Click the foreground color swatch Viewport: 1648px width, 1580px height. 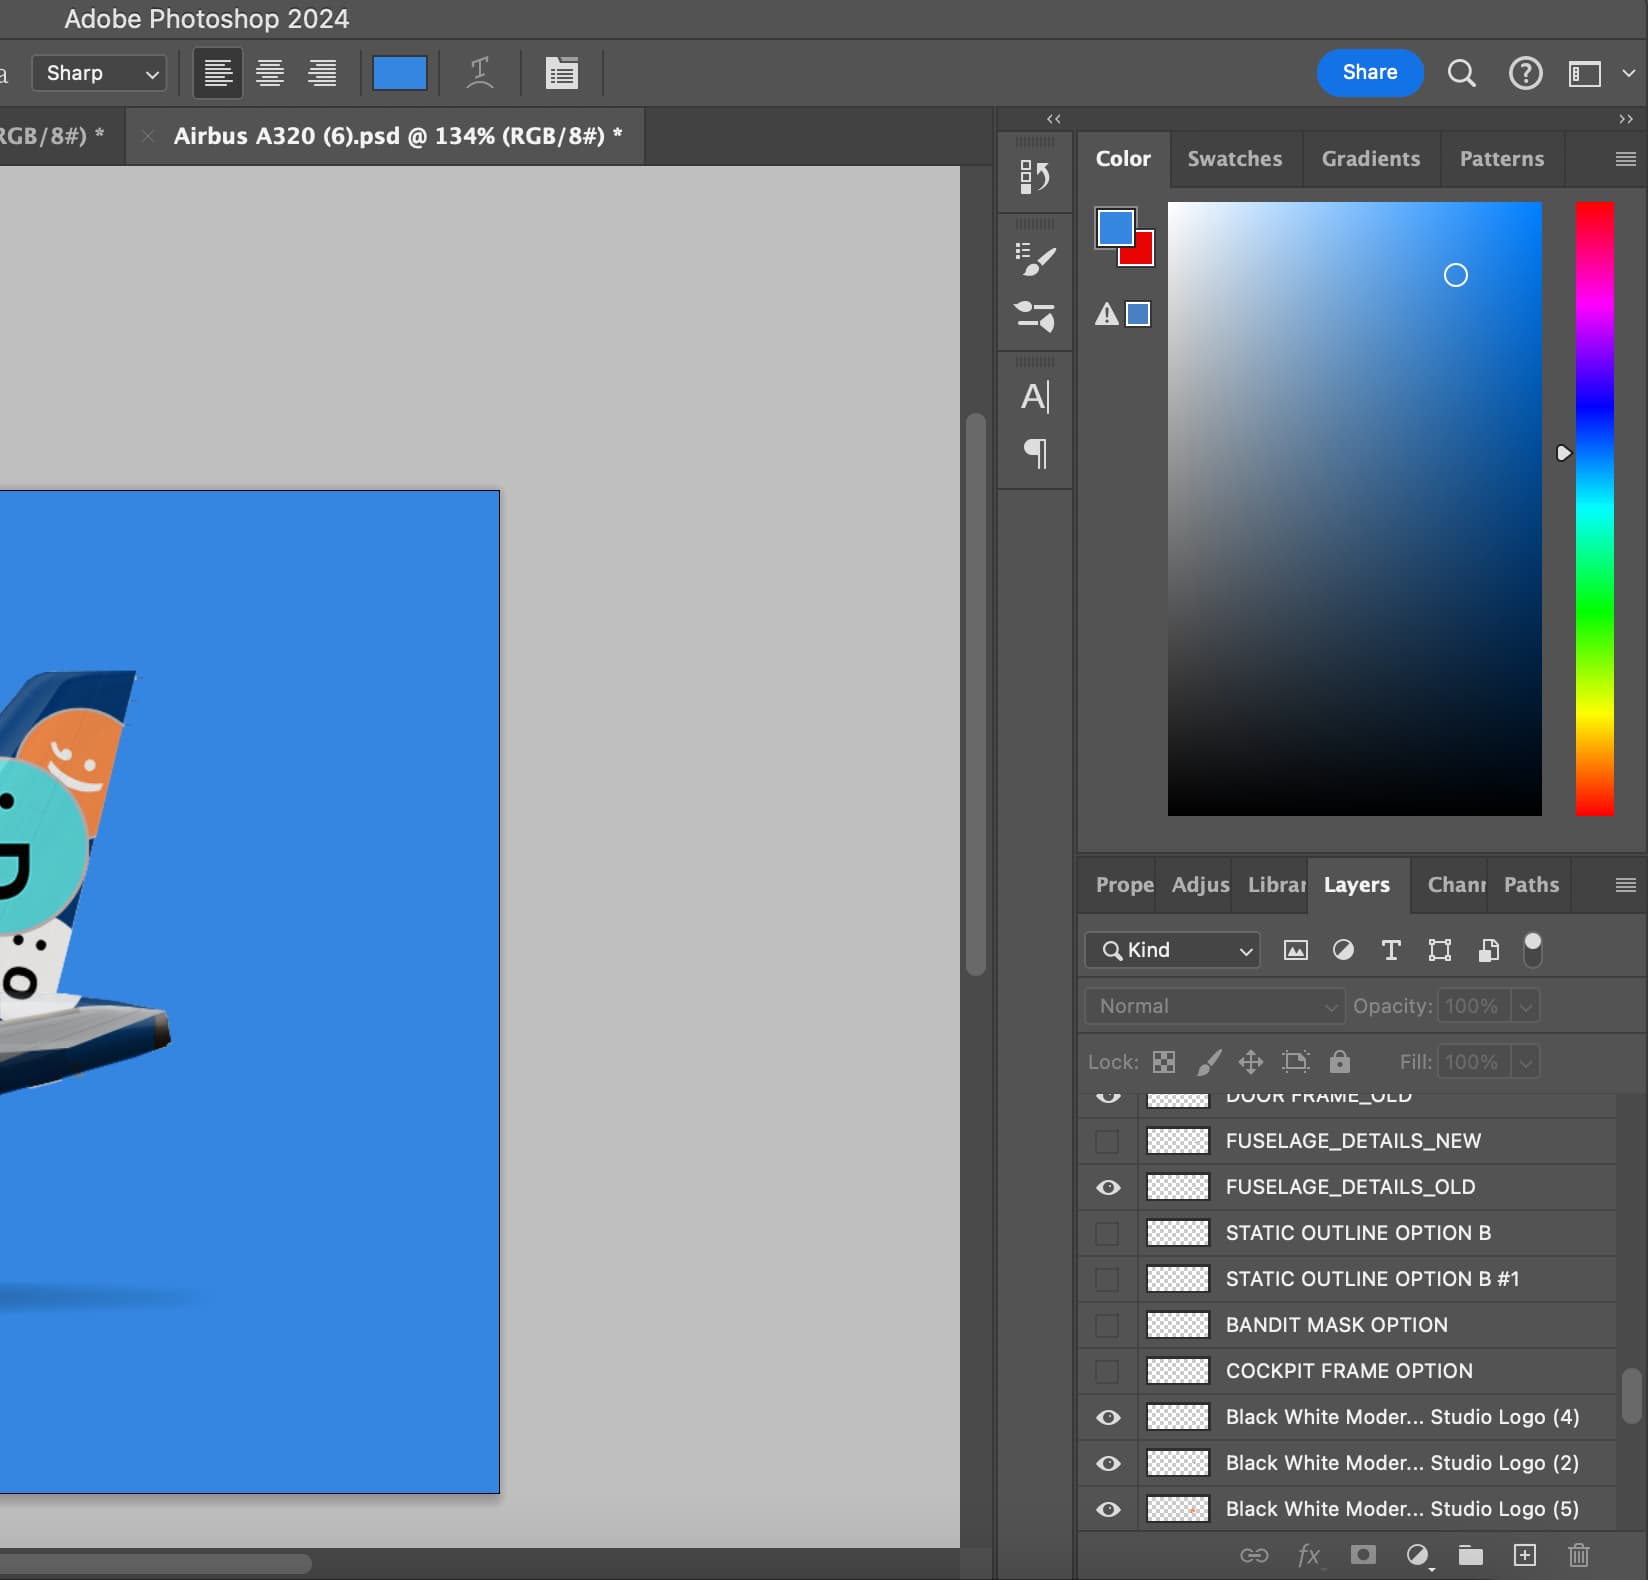(x=1114, y=227)
